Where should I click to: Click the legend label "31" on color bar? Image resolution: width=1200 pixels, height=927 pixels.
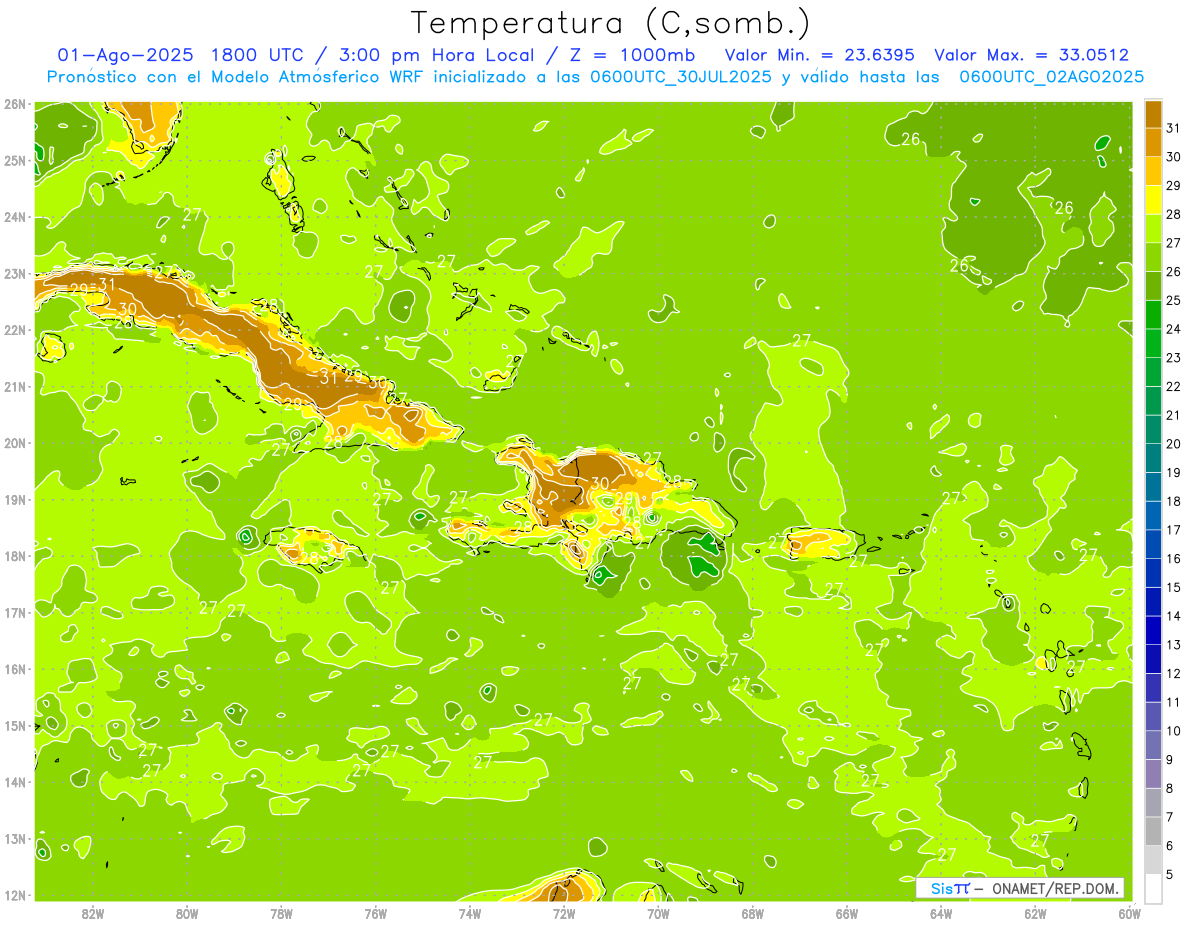(1174, 128)
